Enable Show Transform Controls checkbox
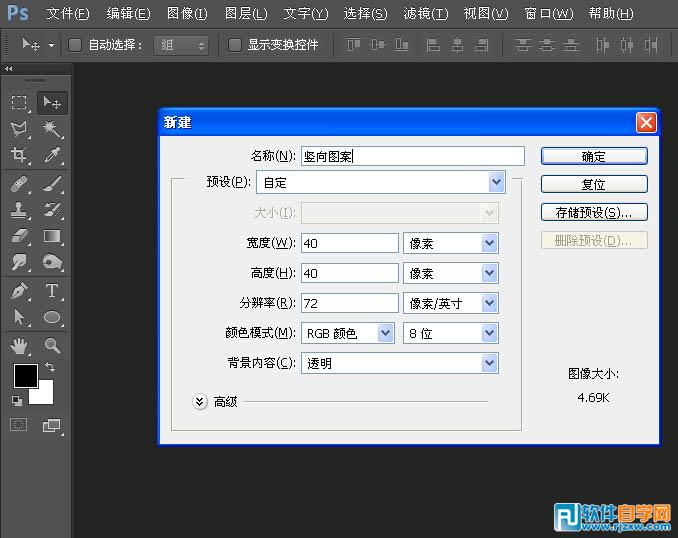This screenshot has width=678, height=538. [x=235, y=45]
